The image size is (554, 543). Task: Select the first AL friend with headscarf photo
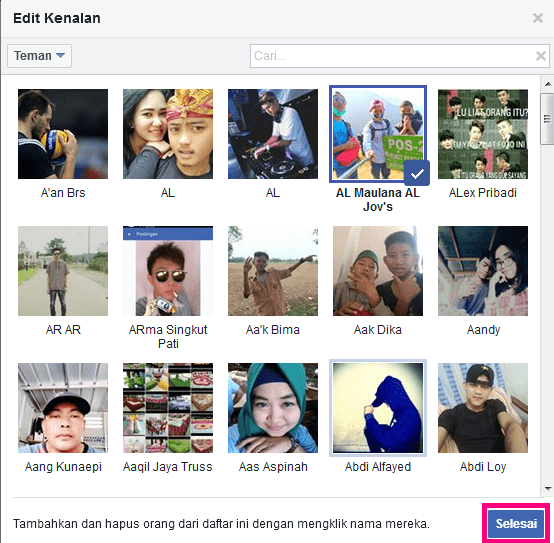[x=168, y=134]
